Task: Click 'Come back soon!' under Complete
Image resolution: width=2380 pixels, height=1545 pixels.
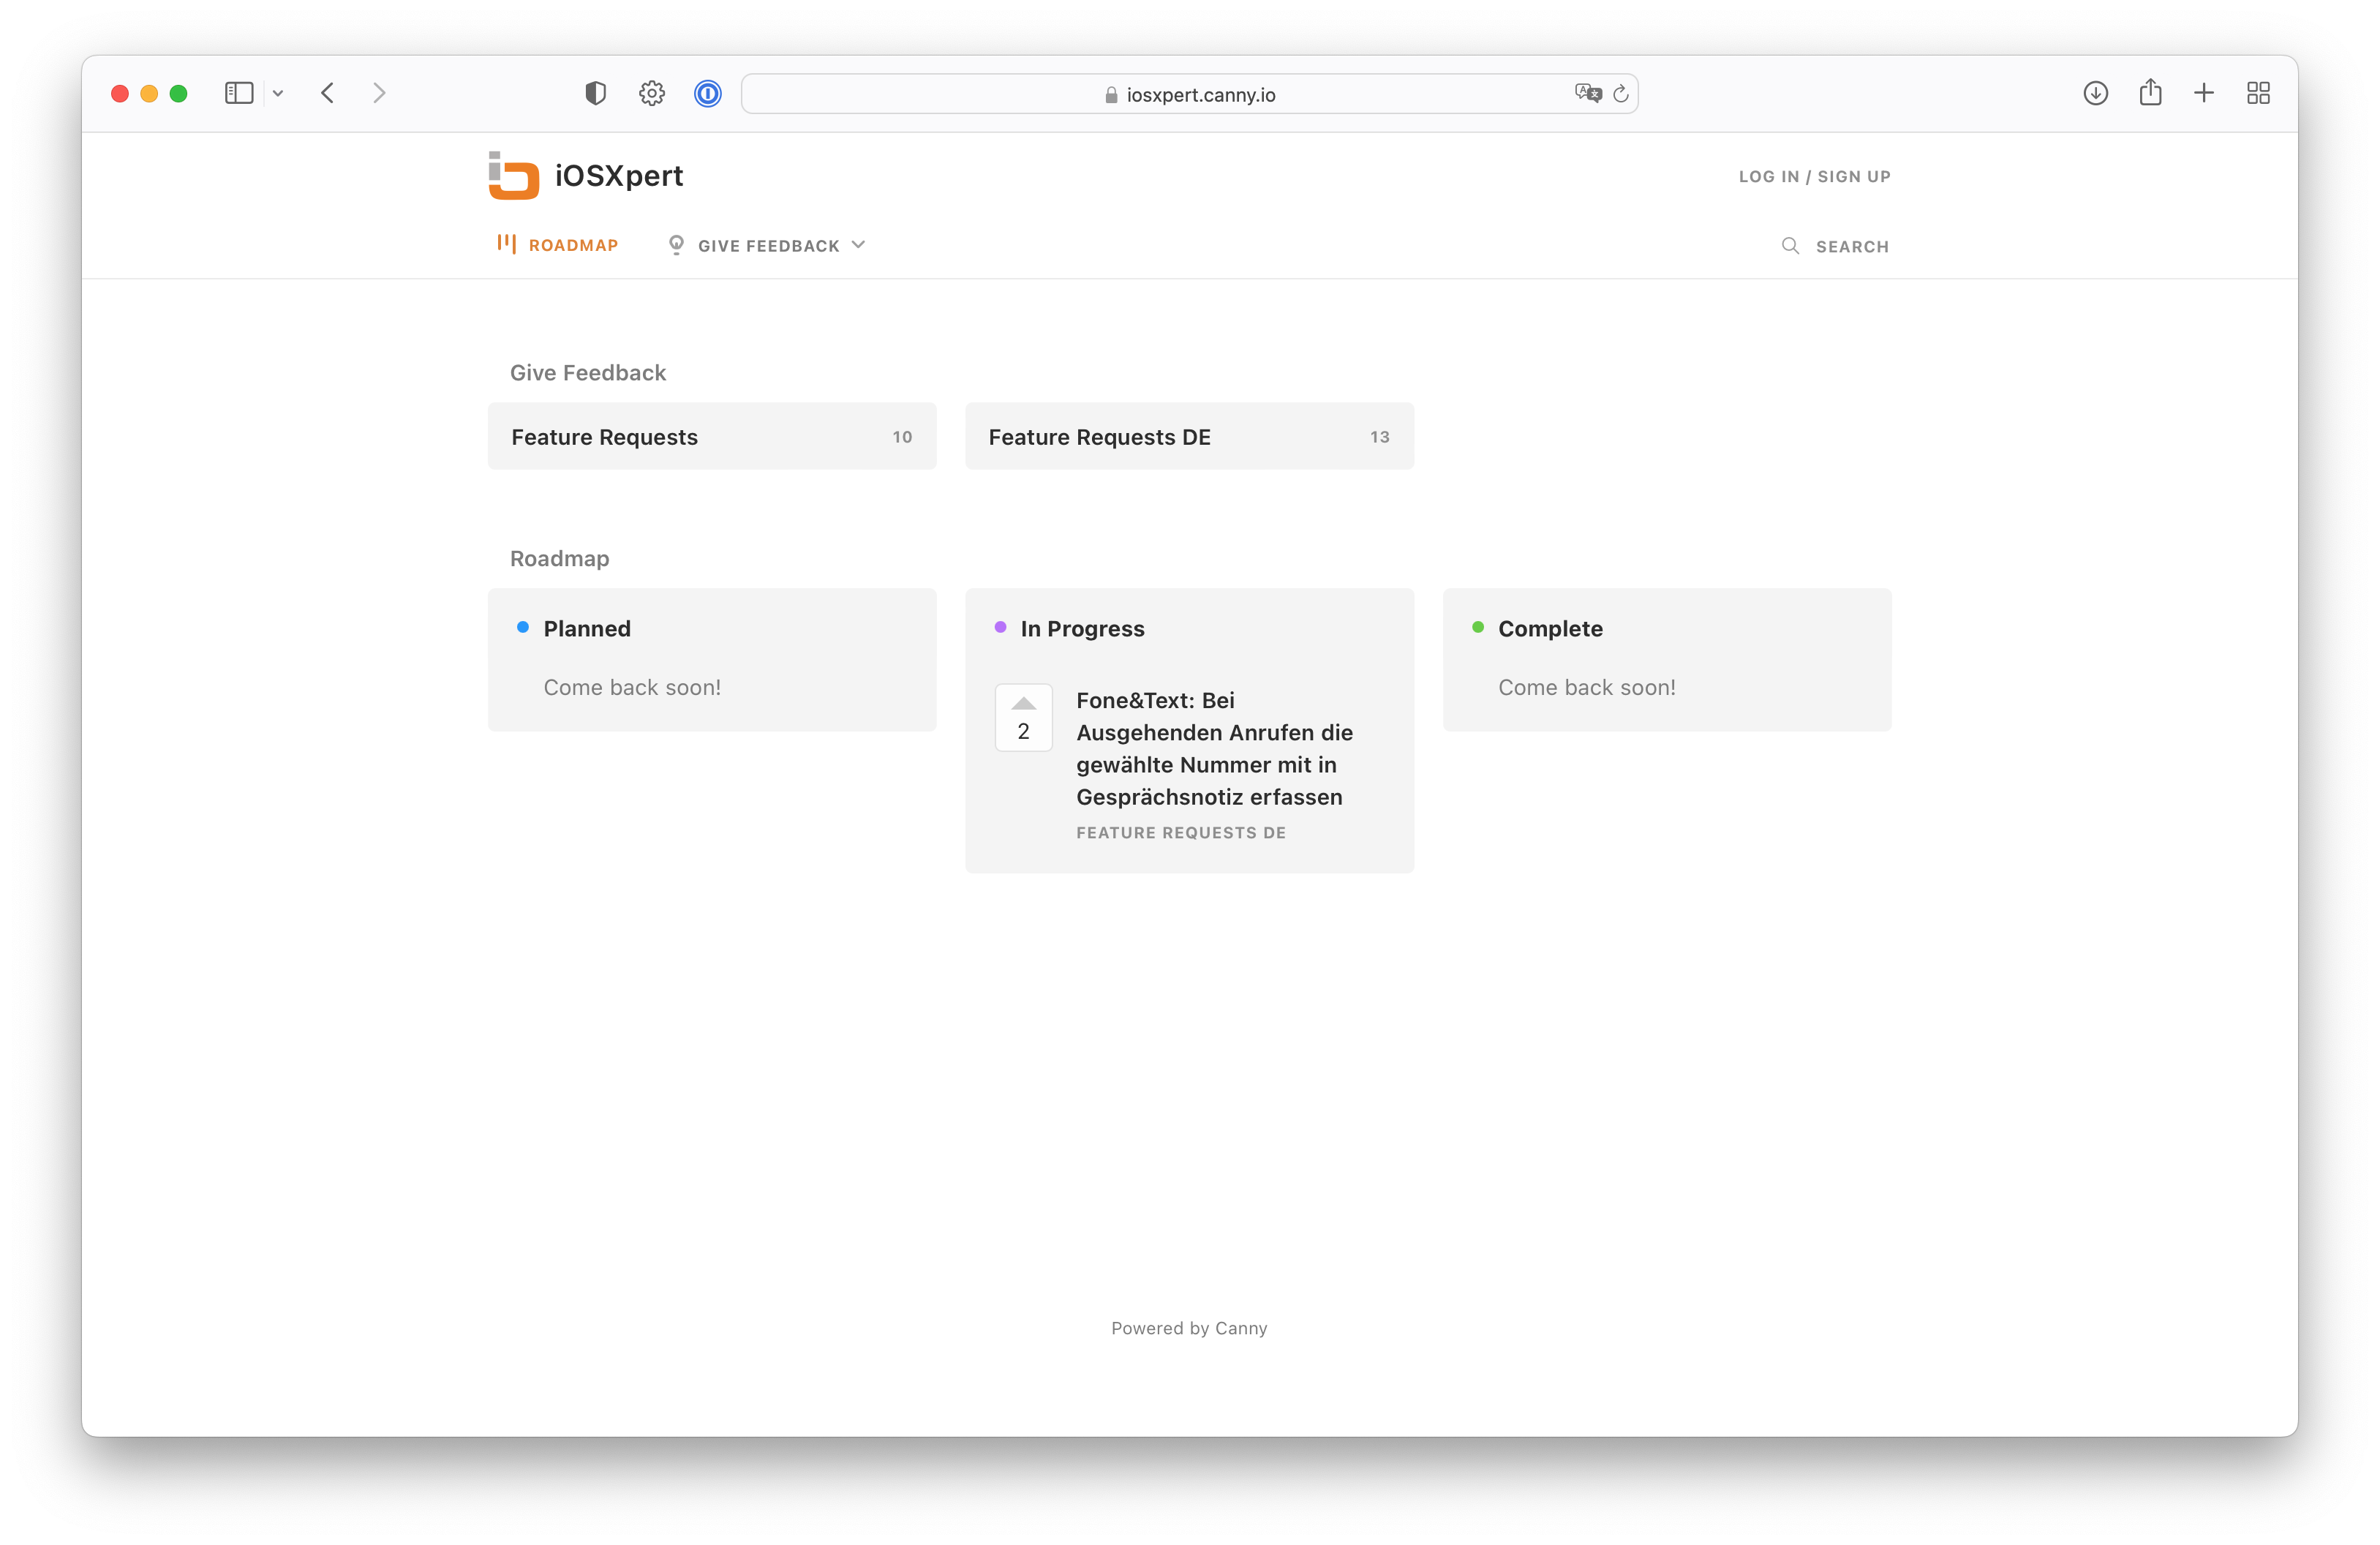Action: 1587,687
